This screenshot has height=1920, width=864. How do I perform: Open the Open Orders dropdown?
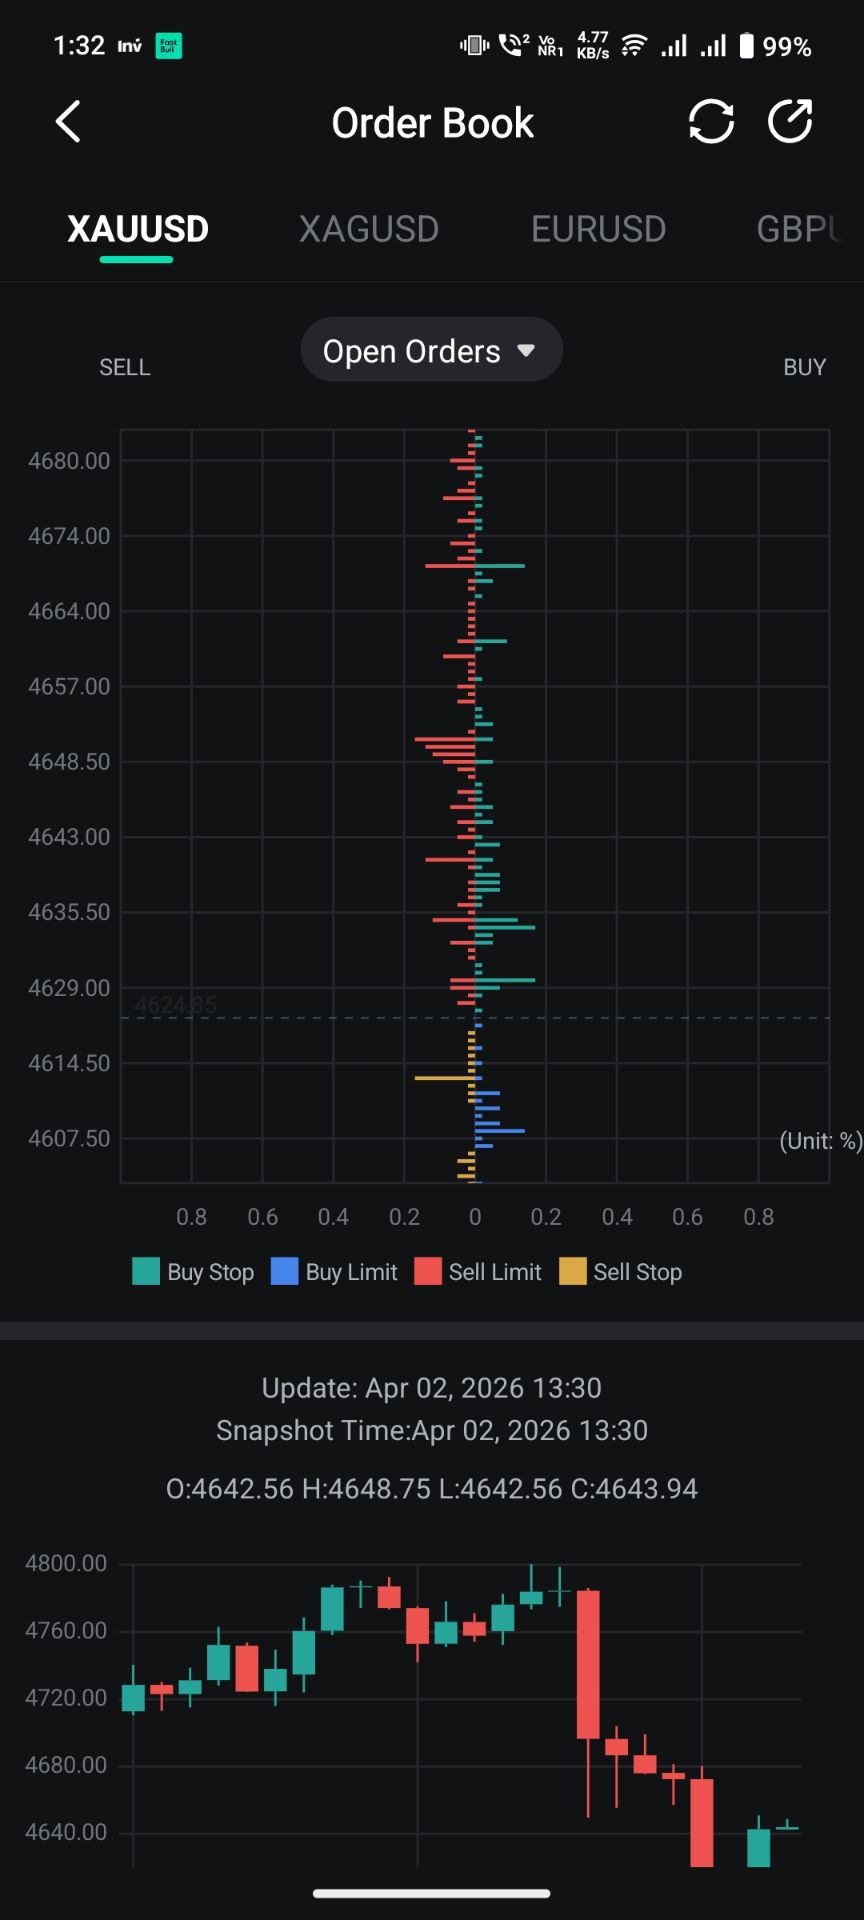(431, 350)
